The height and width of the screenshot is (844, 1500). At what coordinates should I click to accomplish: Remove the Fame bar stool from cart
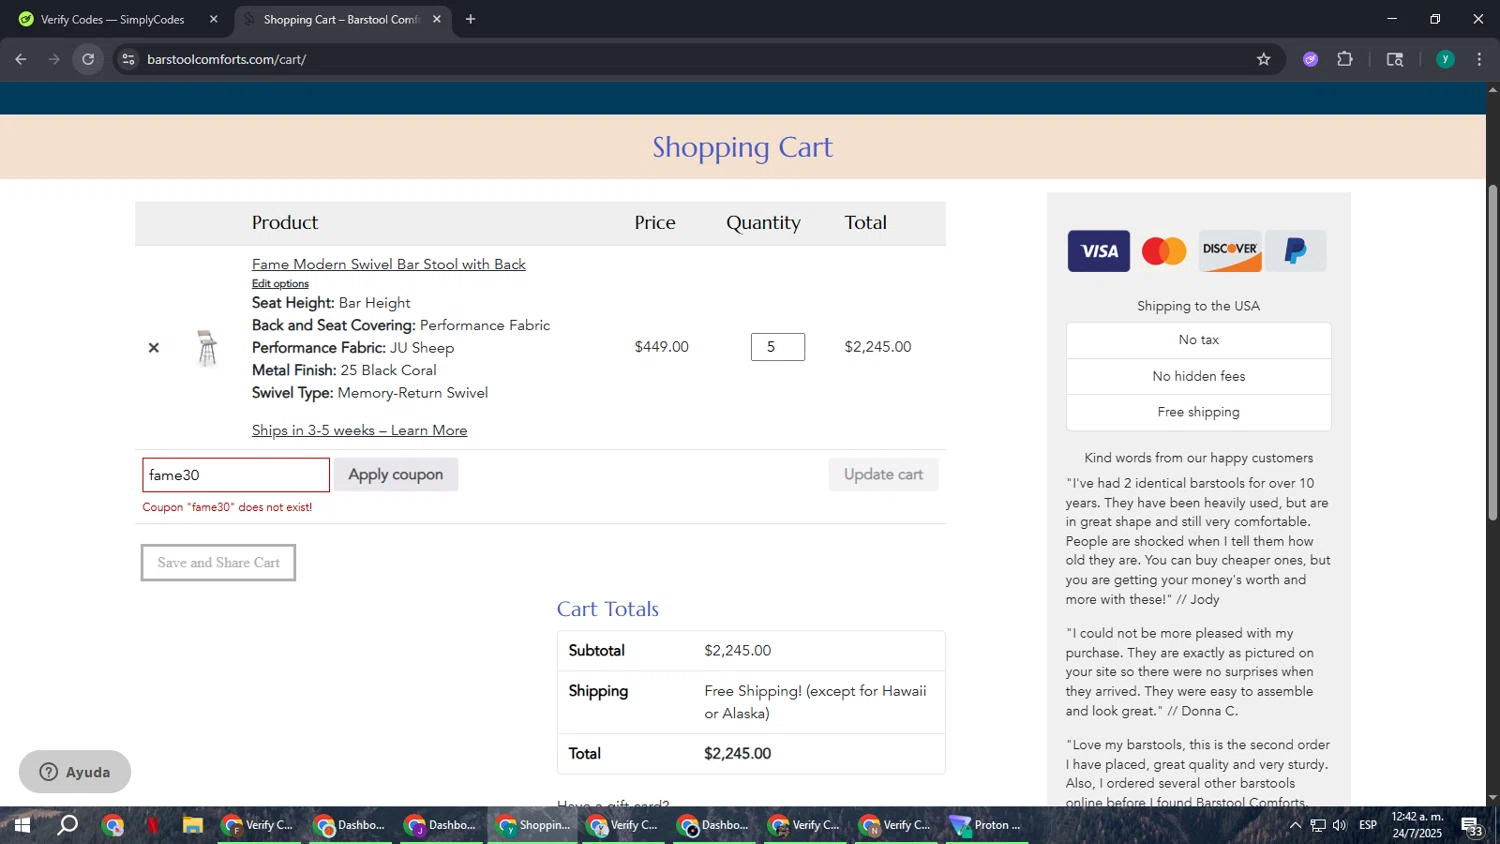[x=153, y=348]
